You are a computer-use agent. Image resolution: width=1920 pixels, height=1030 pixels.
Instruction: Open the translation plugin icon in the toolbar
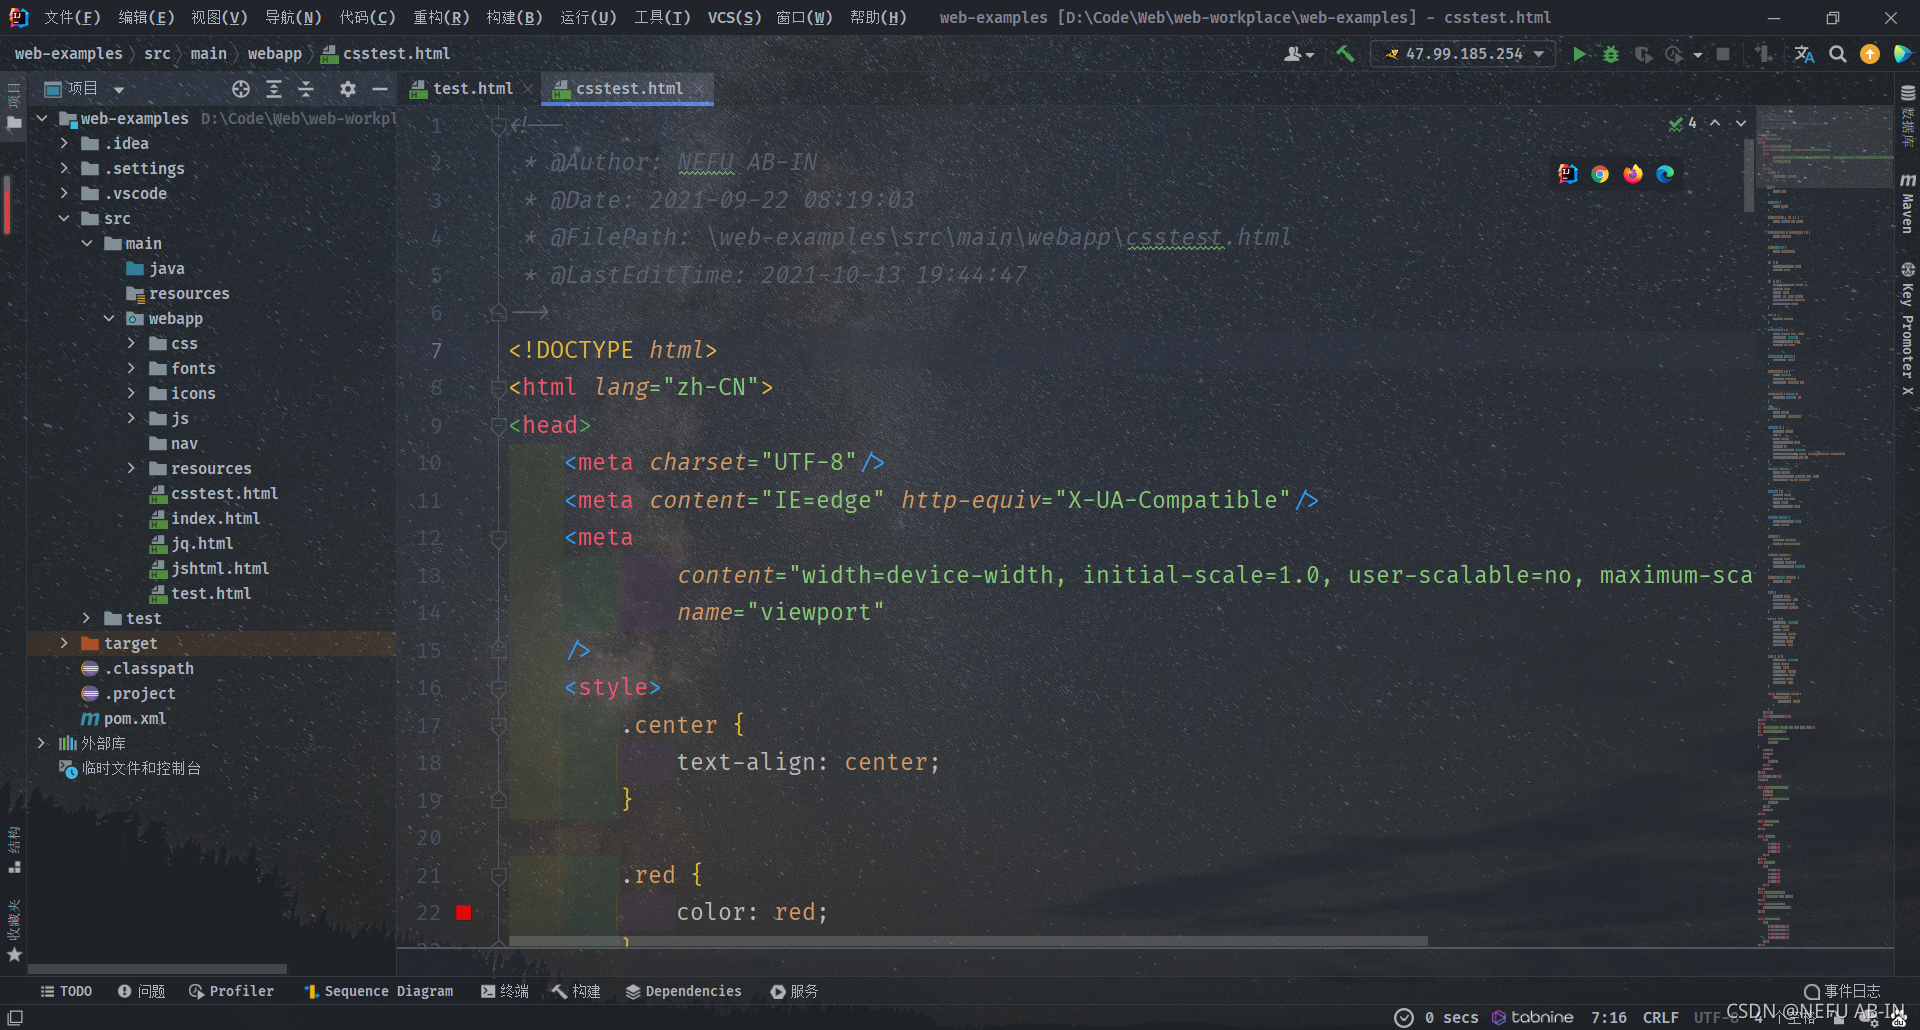coord(1804,54)
